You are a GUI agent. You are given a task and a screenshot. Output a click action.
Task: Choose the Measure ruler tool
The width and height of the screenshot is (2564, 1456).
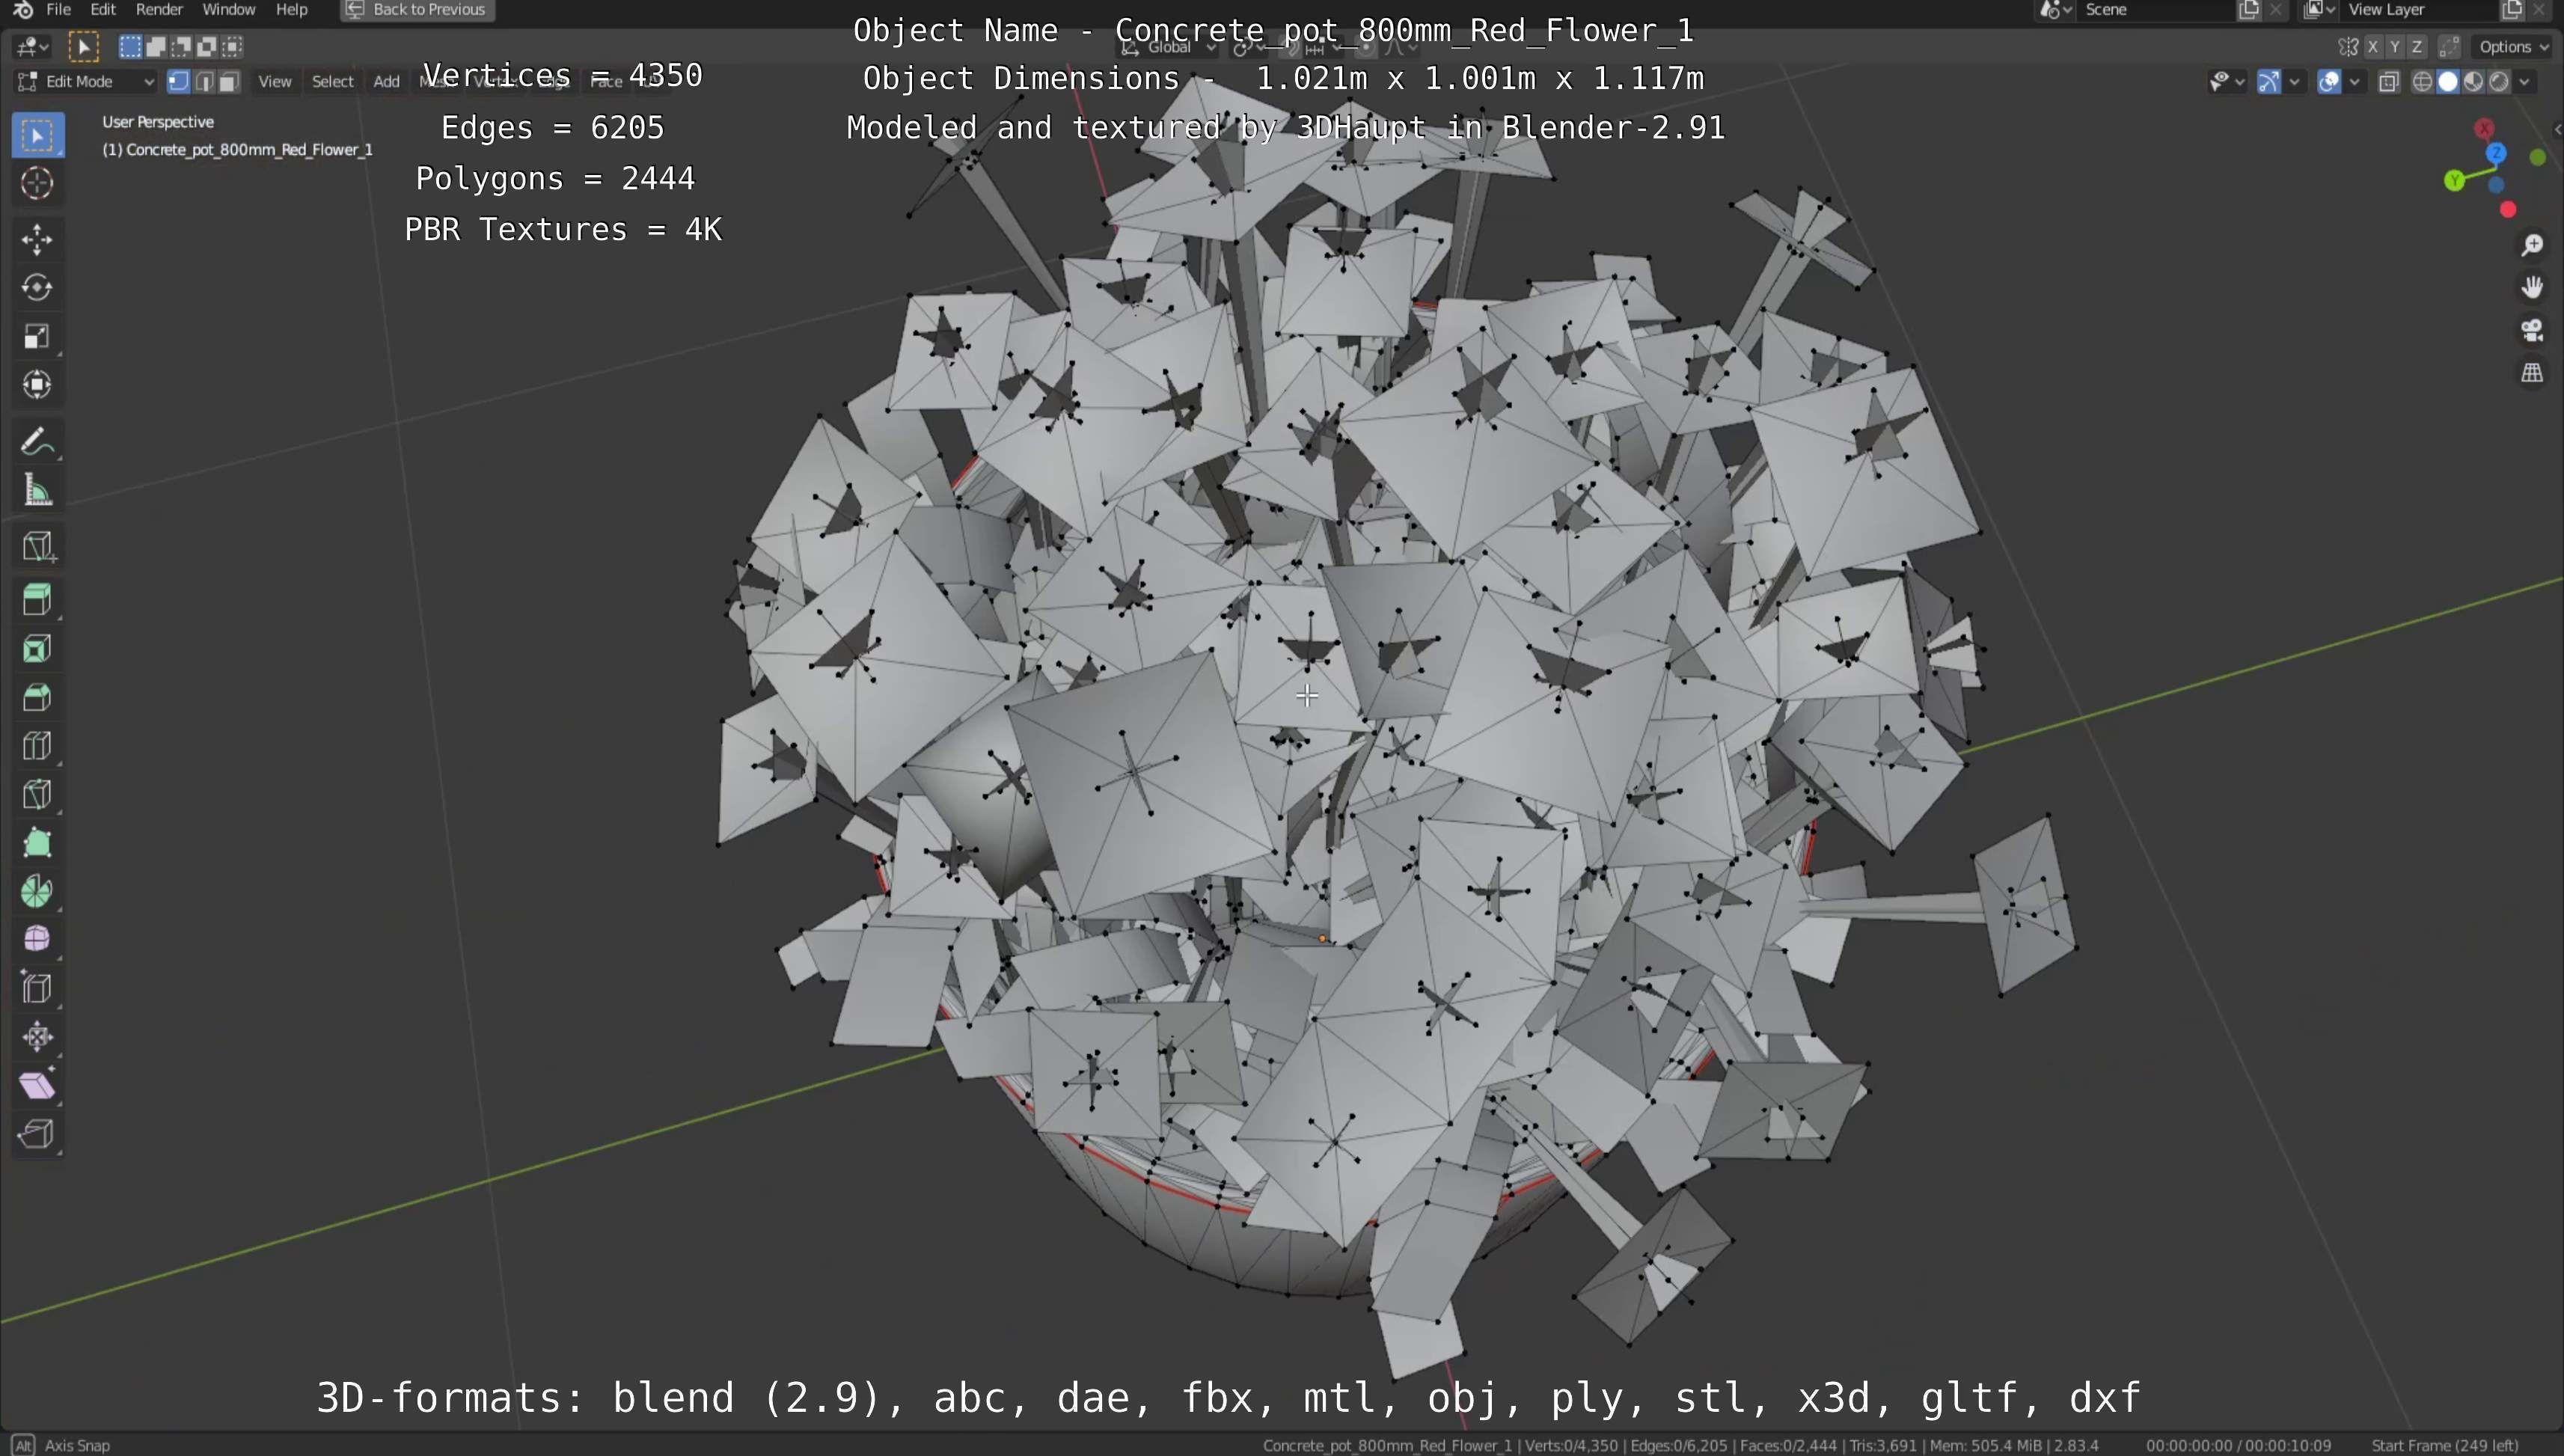click(x=37, y=491)
